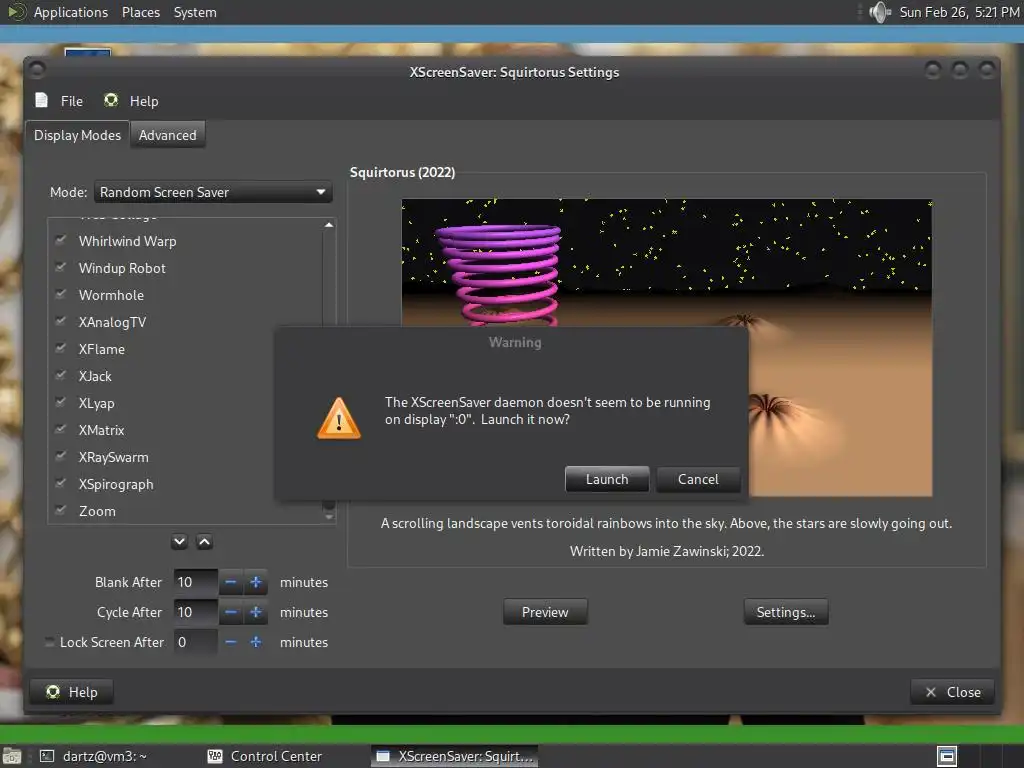This screenshot has width=1024, height=768.
Task: Select Wormhole in the saver list
Action: click(111, 295)
